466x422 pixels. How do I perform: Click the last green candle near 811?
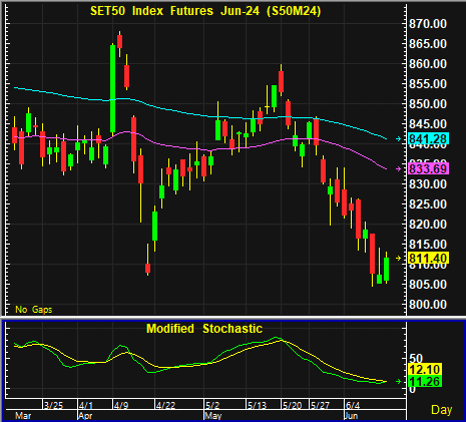(x=386, y=269)
